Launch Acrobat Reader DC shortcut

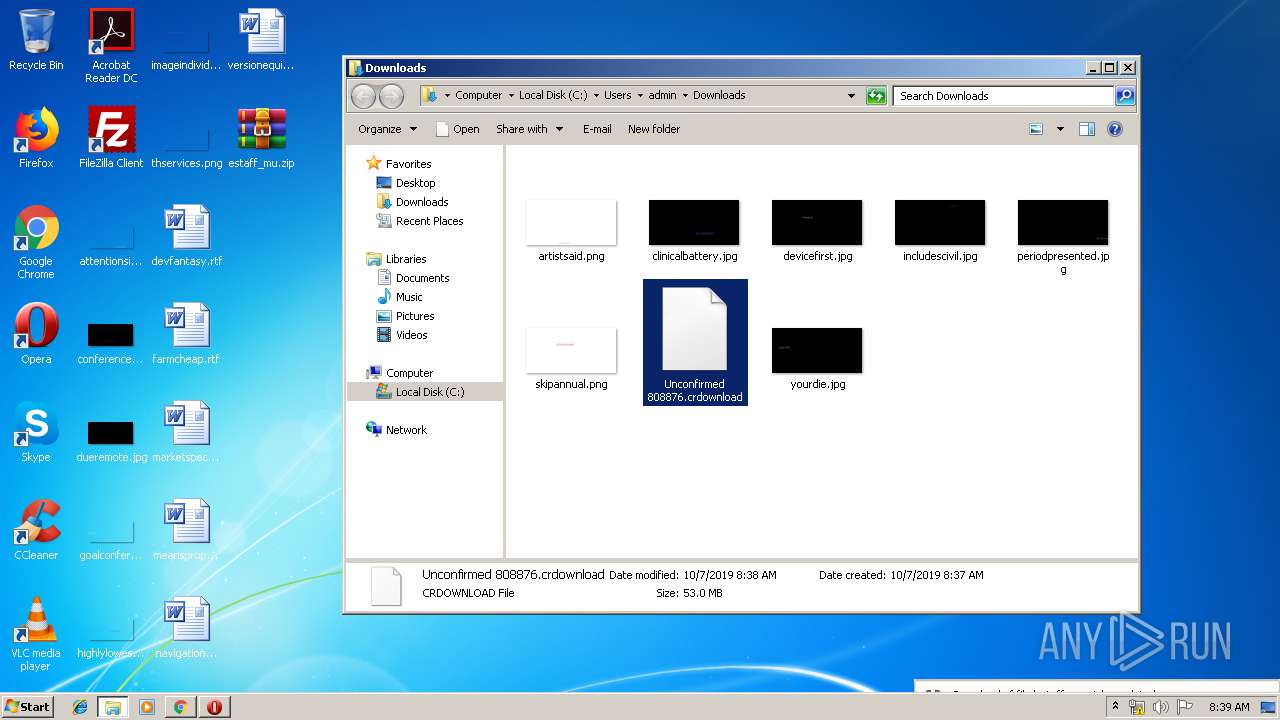pyautogui.click(x=111, y=46)
